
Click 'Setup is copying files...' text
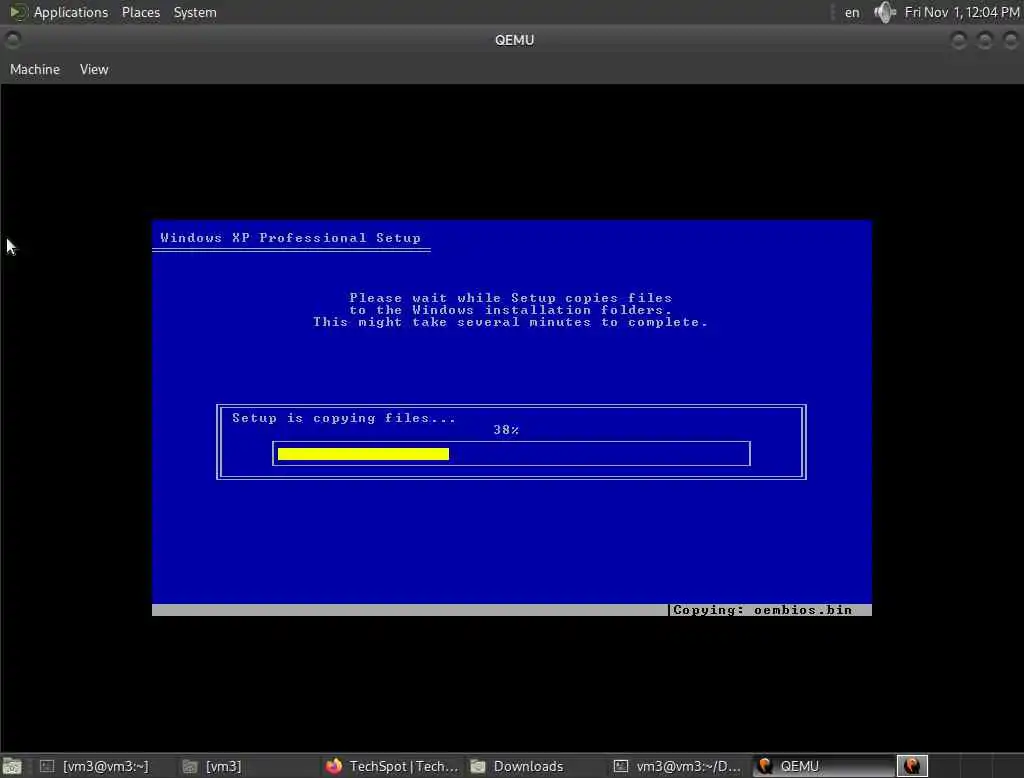tap(344, 418)
